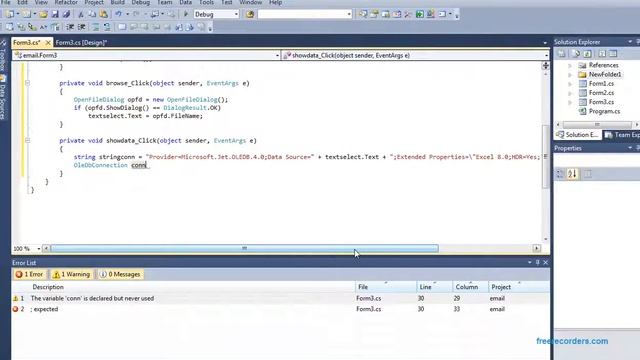Open the File menu
The width and height of the screenshot is (640, 360).
pyautogui.click(x=6, y=2)
